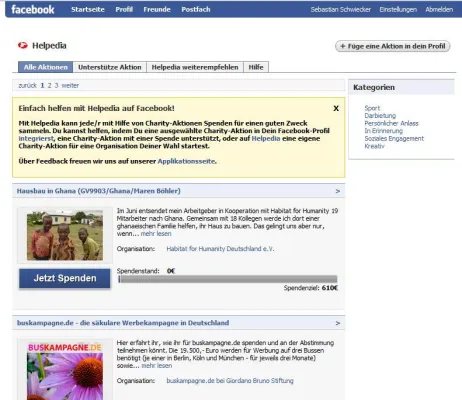462x400 pixels.
Task: Go to page 1 of actions
Action: pyautogui.click(x=42, y=86)
